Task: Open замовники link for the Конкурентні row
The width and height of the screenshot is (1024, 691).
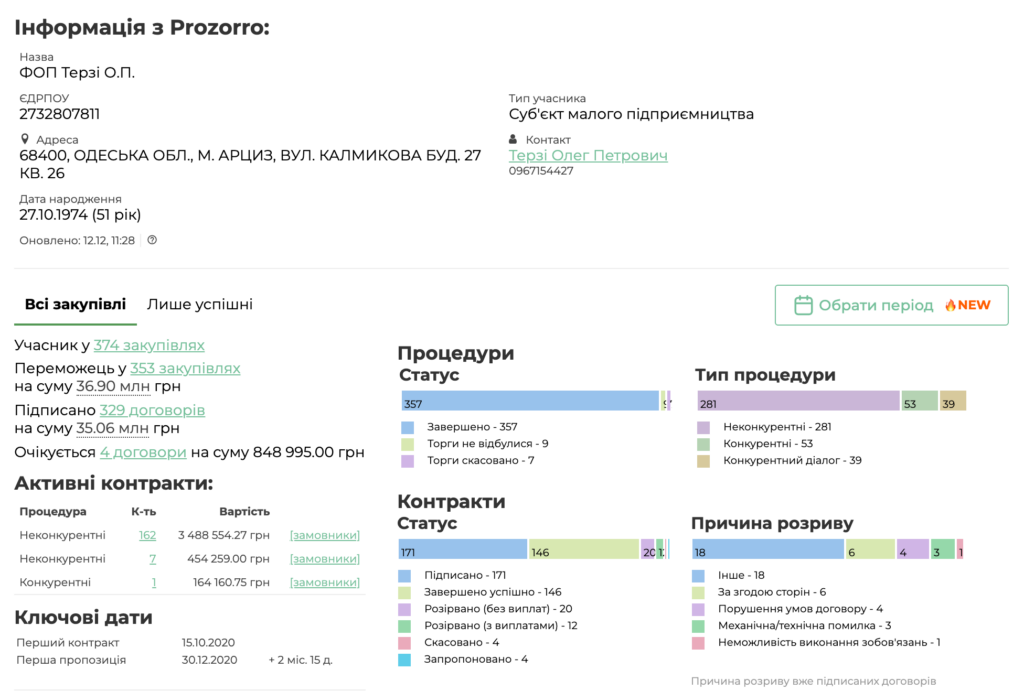Action: [x=324, y=582]
